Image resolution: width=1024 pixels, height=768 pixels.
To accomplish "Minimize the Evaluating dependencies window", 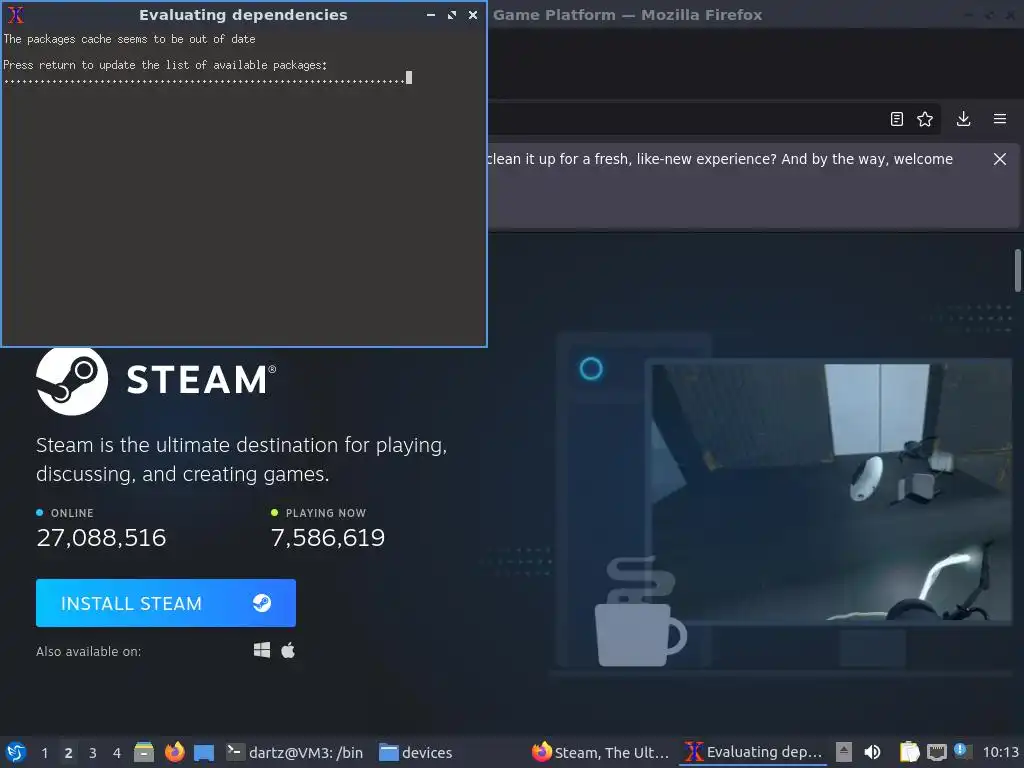I will [x=431, y=15].
